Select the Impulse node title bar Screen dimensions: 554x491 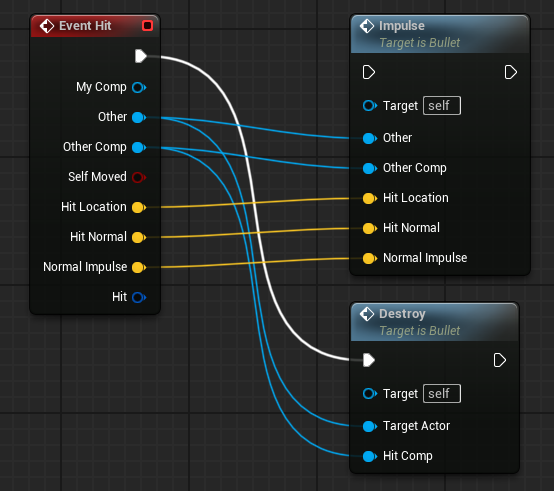point(440,34)
